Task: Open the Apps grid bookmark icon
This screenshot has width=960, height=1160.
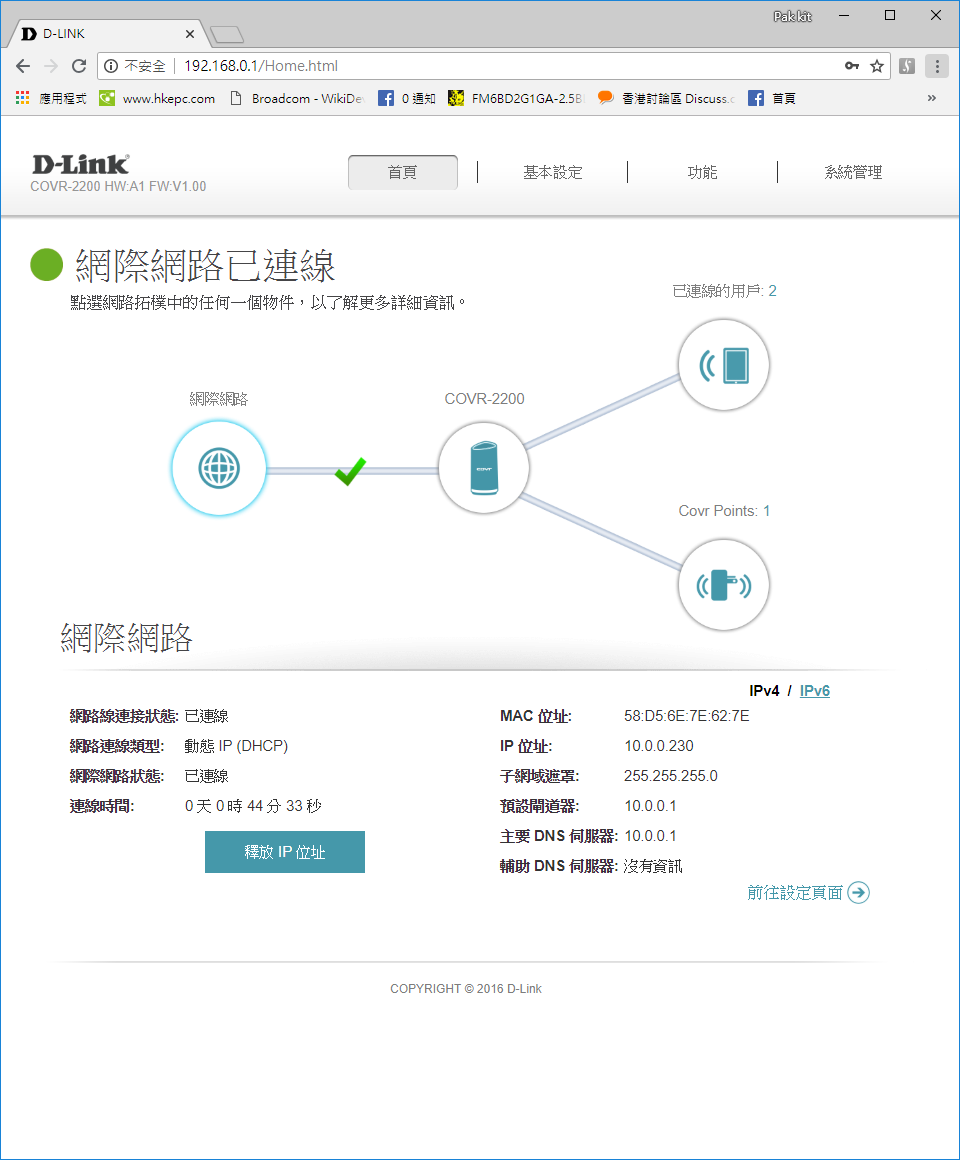Action: (x=23, y=98)
